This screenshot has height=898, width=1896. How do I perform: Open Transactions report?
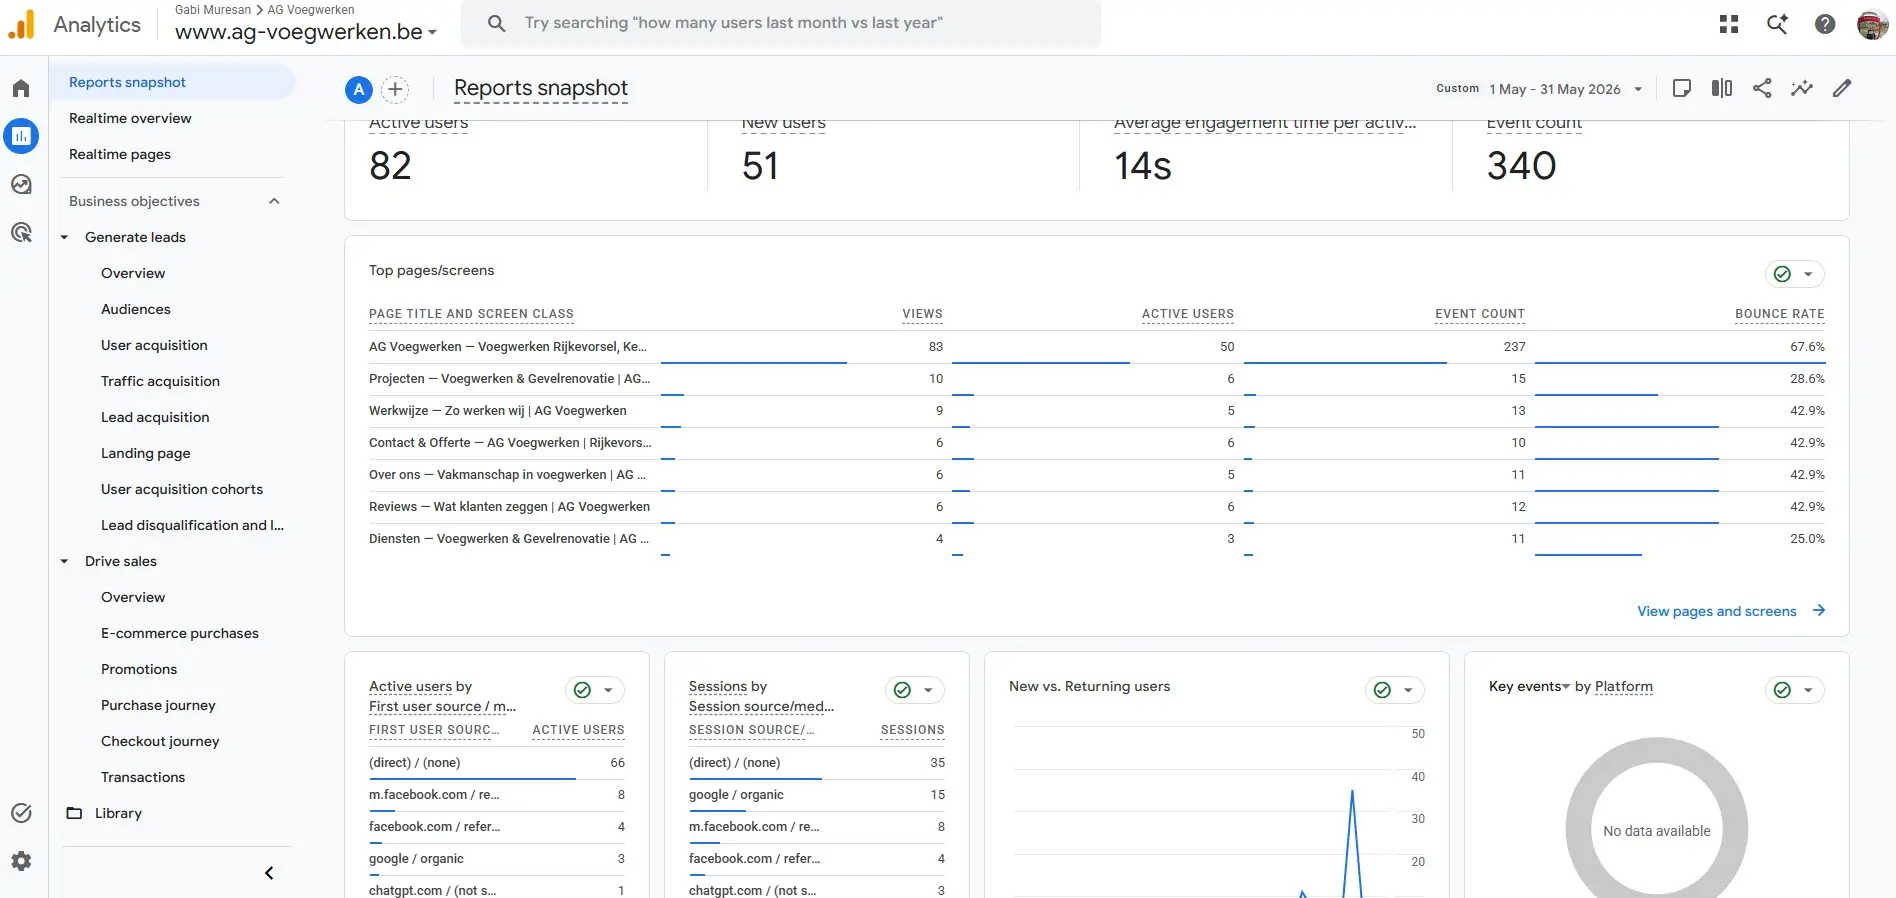(143, 777)
